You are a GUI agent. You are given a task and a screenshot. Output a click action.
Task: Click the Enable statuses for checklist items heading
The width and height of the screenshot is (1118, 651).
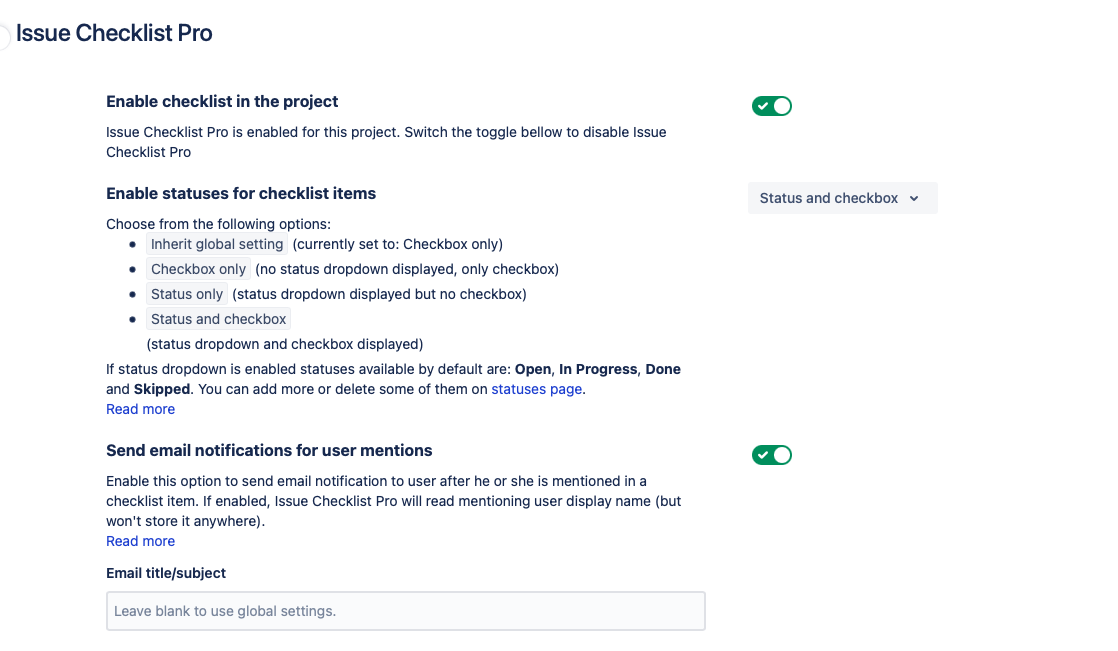[x=241, y=193]
